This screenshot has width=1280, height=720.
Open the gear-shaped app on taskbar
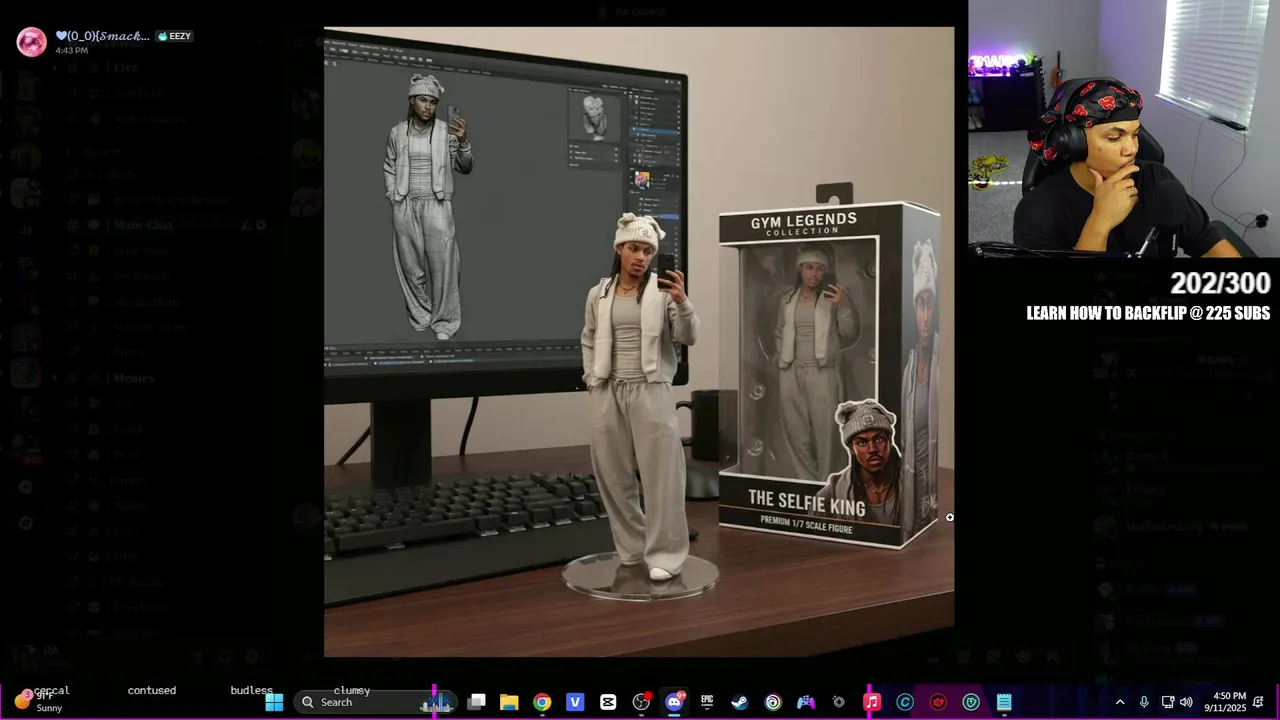coord(839,702)
